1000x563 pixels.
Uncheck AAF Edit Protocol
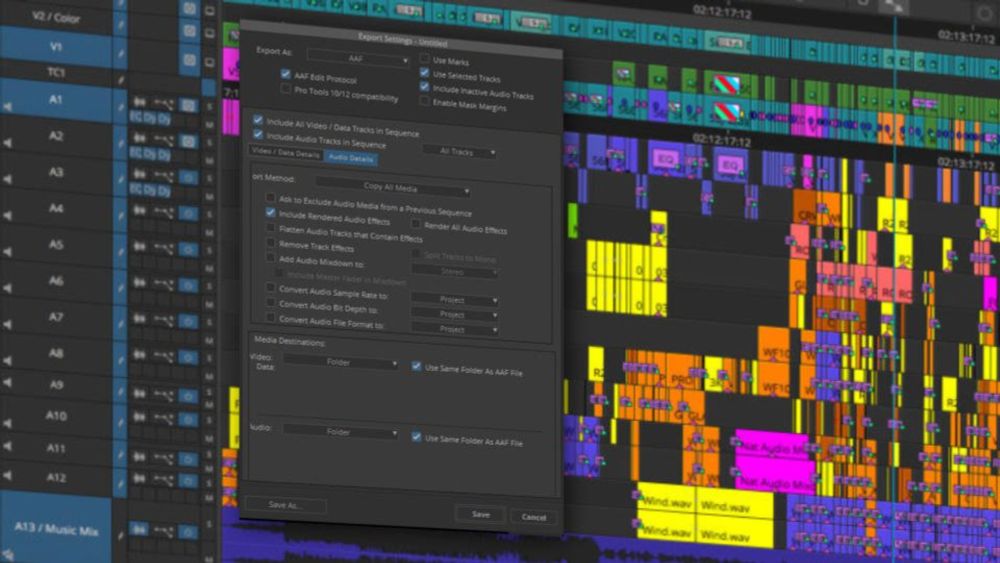[x=285, y=75]
